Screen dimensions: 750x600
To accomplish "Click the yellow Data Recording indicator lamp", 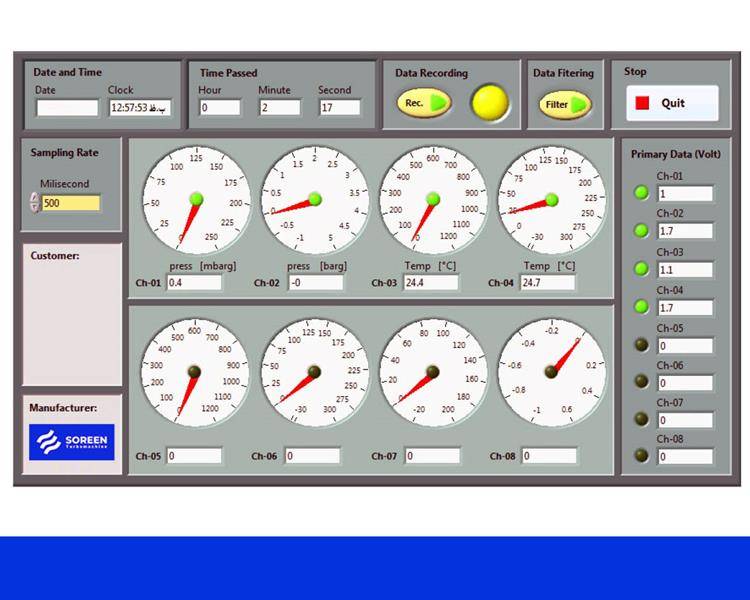I will click(x=489, y=103).
